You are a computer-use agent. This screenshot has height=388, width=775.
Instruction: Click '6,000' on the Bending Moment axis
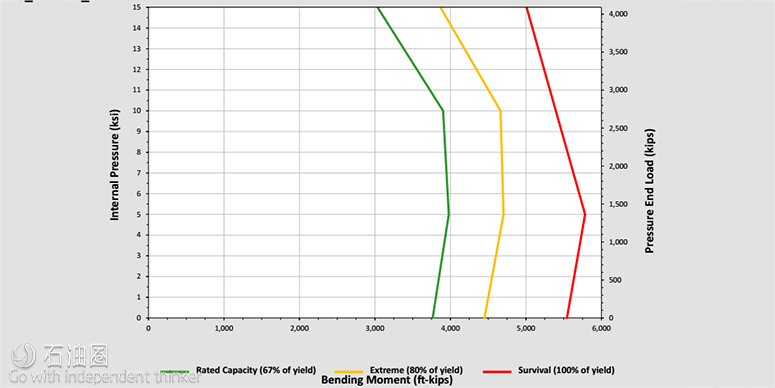(x=601, y=328)
